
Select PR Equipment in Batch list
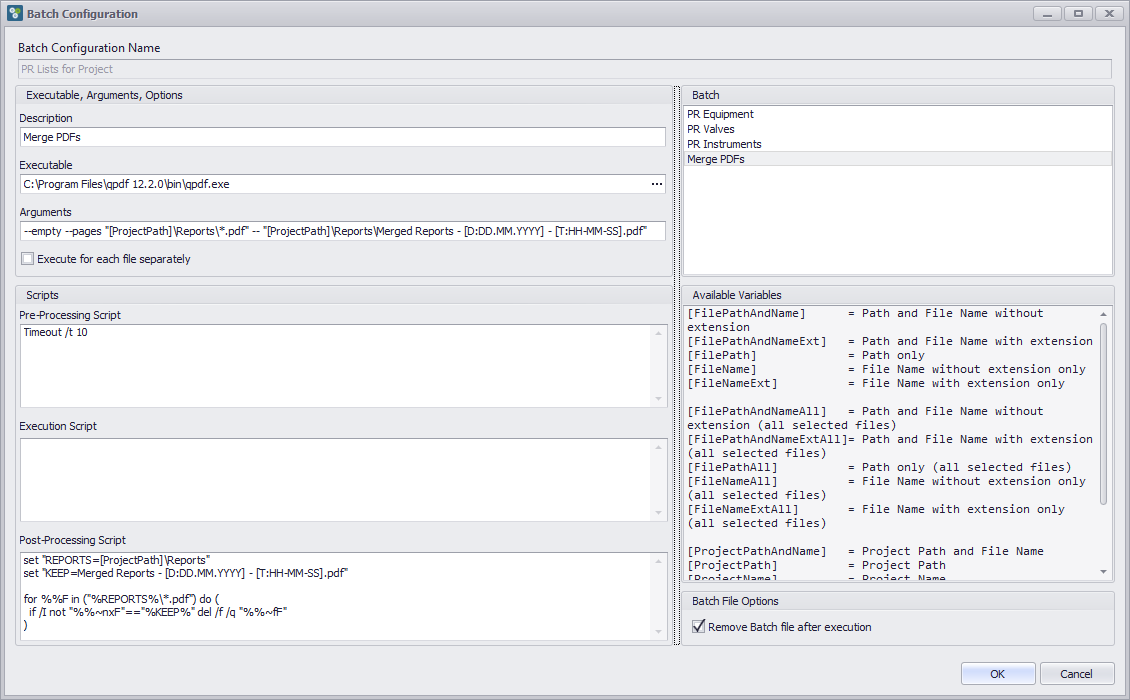click(720, 114)
